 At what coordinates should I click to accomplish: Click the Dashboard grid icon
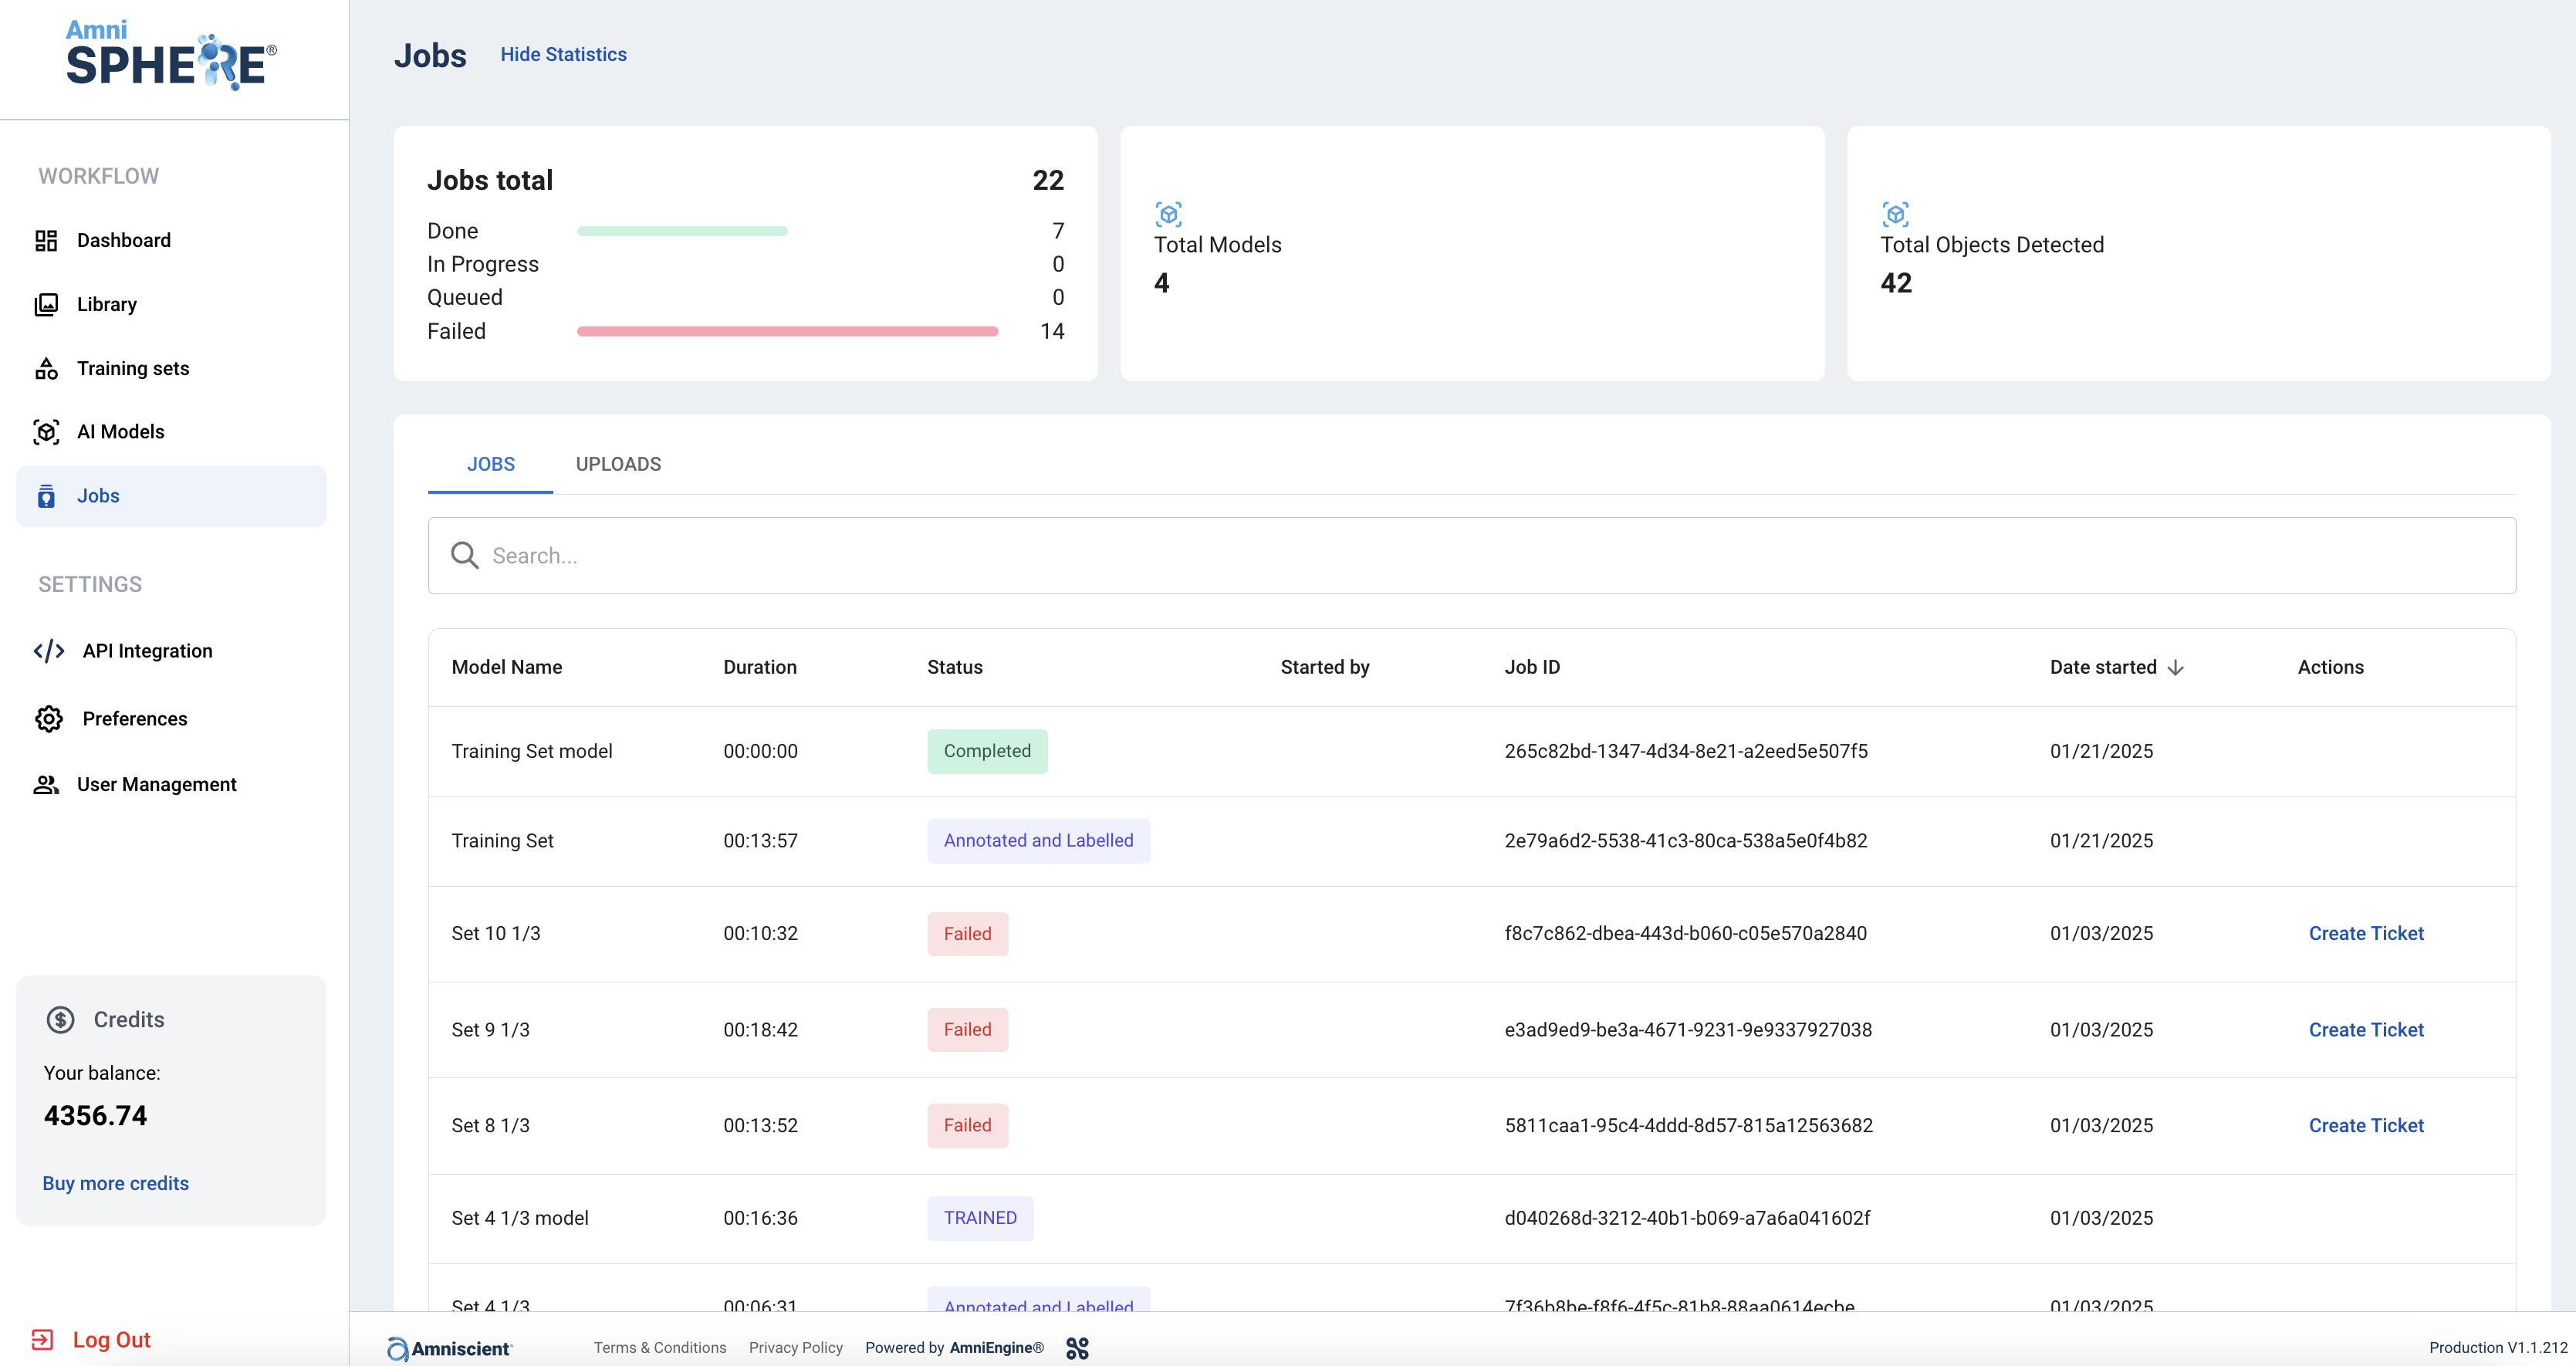click(x=46, y=240)
